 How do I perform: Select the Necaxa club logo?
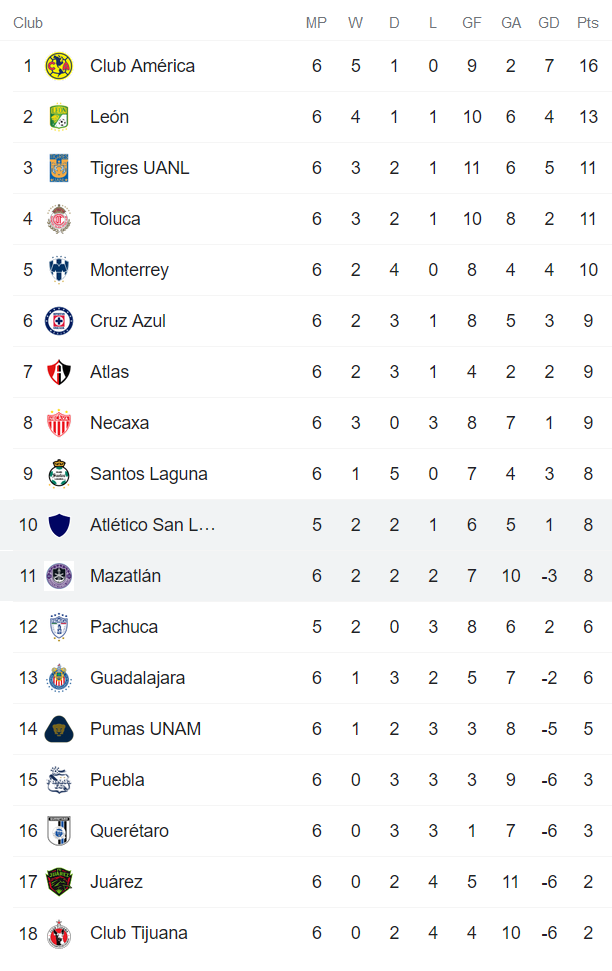[58, 422]
